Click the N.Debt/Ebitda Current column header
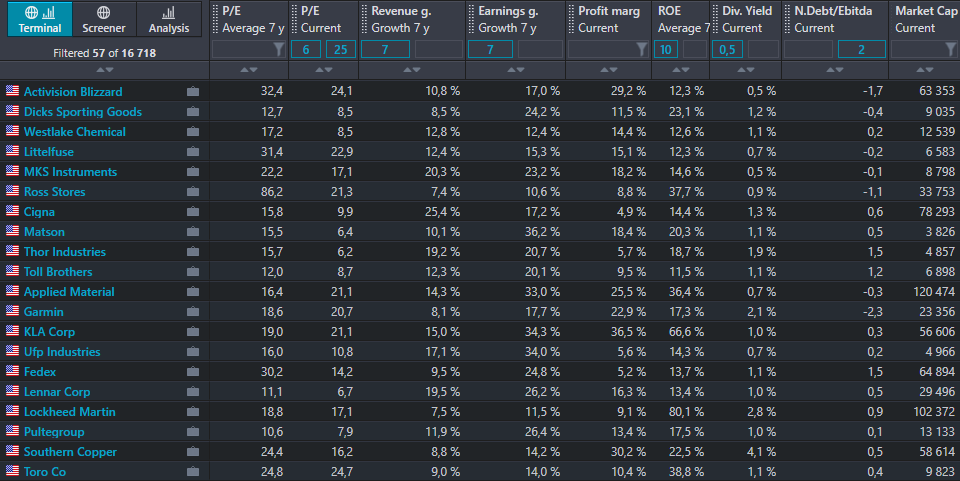Screen dimensions: 960x481 click(833, 20)
